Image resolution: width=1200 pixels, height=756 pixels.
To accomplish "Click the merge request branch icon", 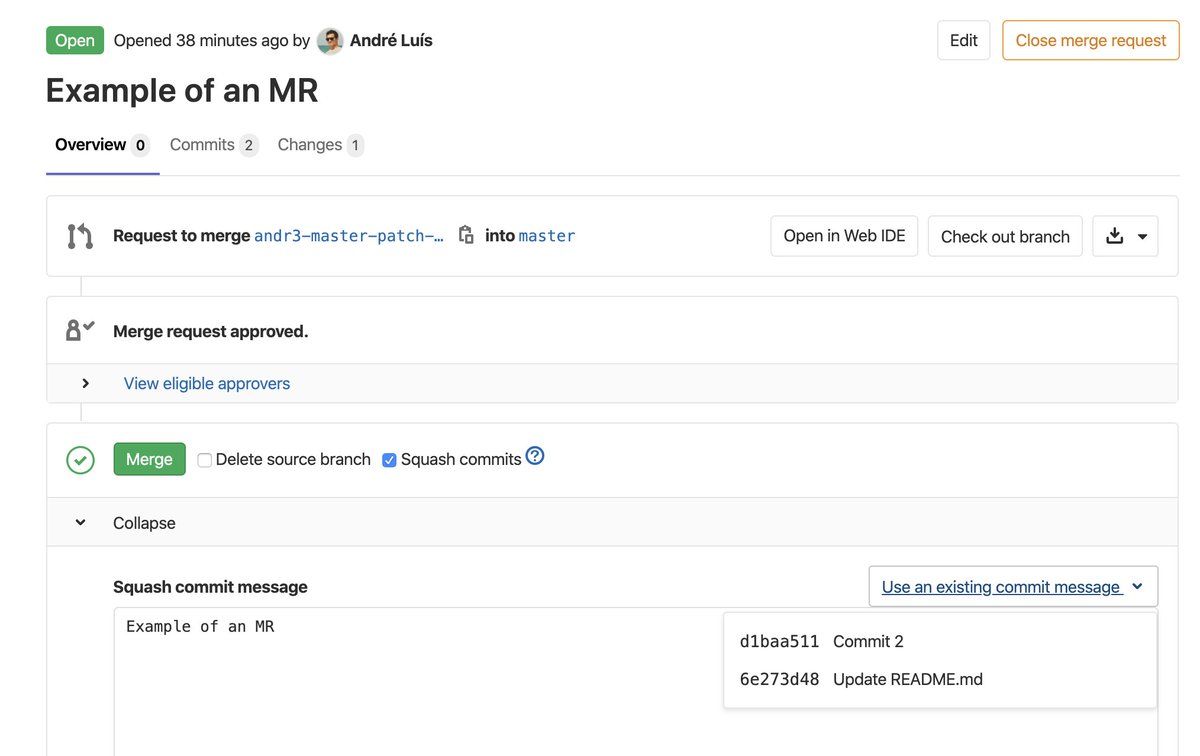I will 80,236.
